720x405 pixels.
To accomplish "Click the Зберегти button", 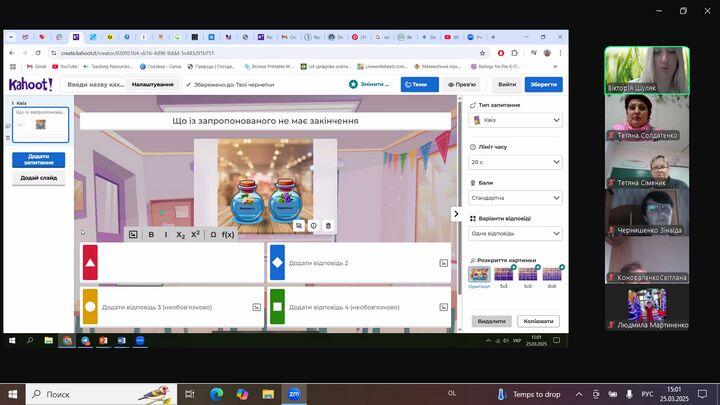I will (543, 84).
